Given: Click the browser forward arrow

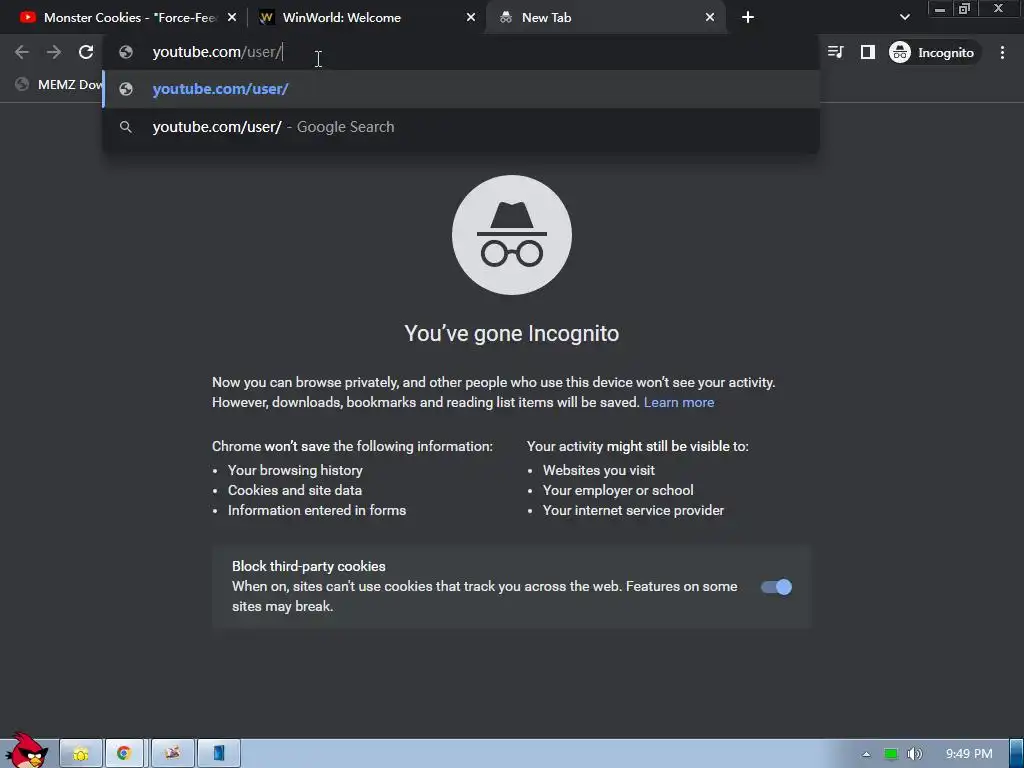Looking at the screenshot, I should [x=54, y=52].
